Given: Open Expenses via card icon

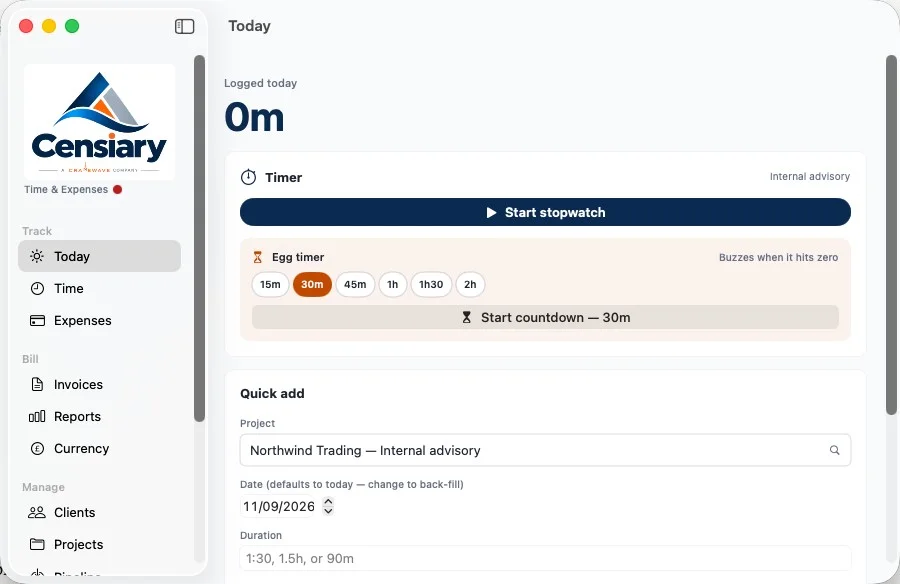Looking at the screenshot, I should tap(37, 320).
